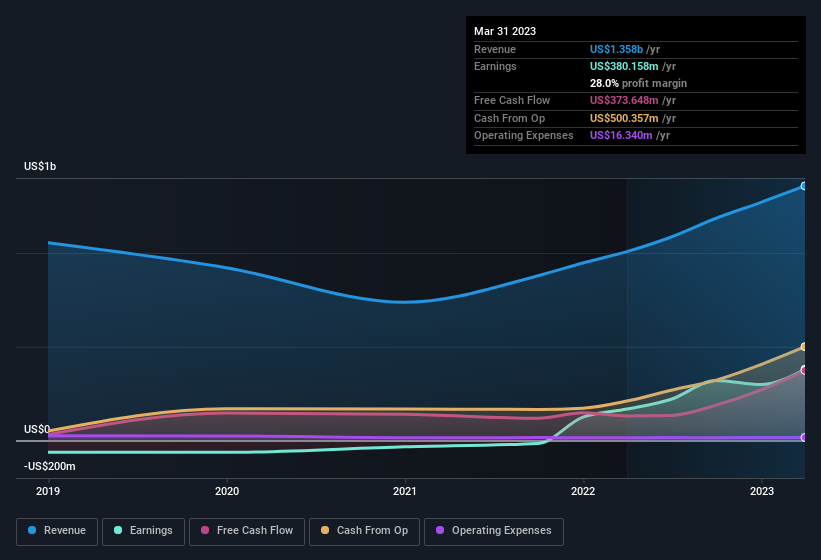
Task: Click the pink Free Cash Flow endpoint marker
Action: click(x=804, y=371)
